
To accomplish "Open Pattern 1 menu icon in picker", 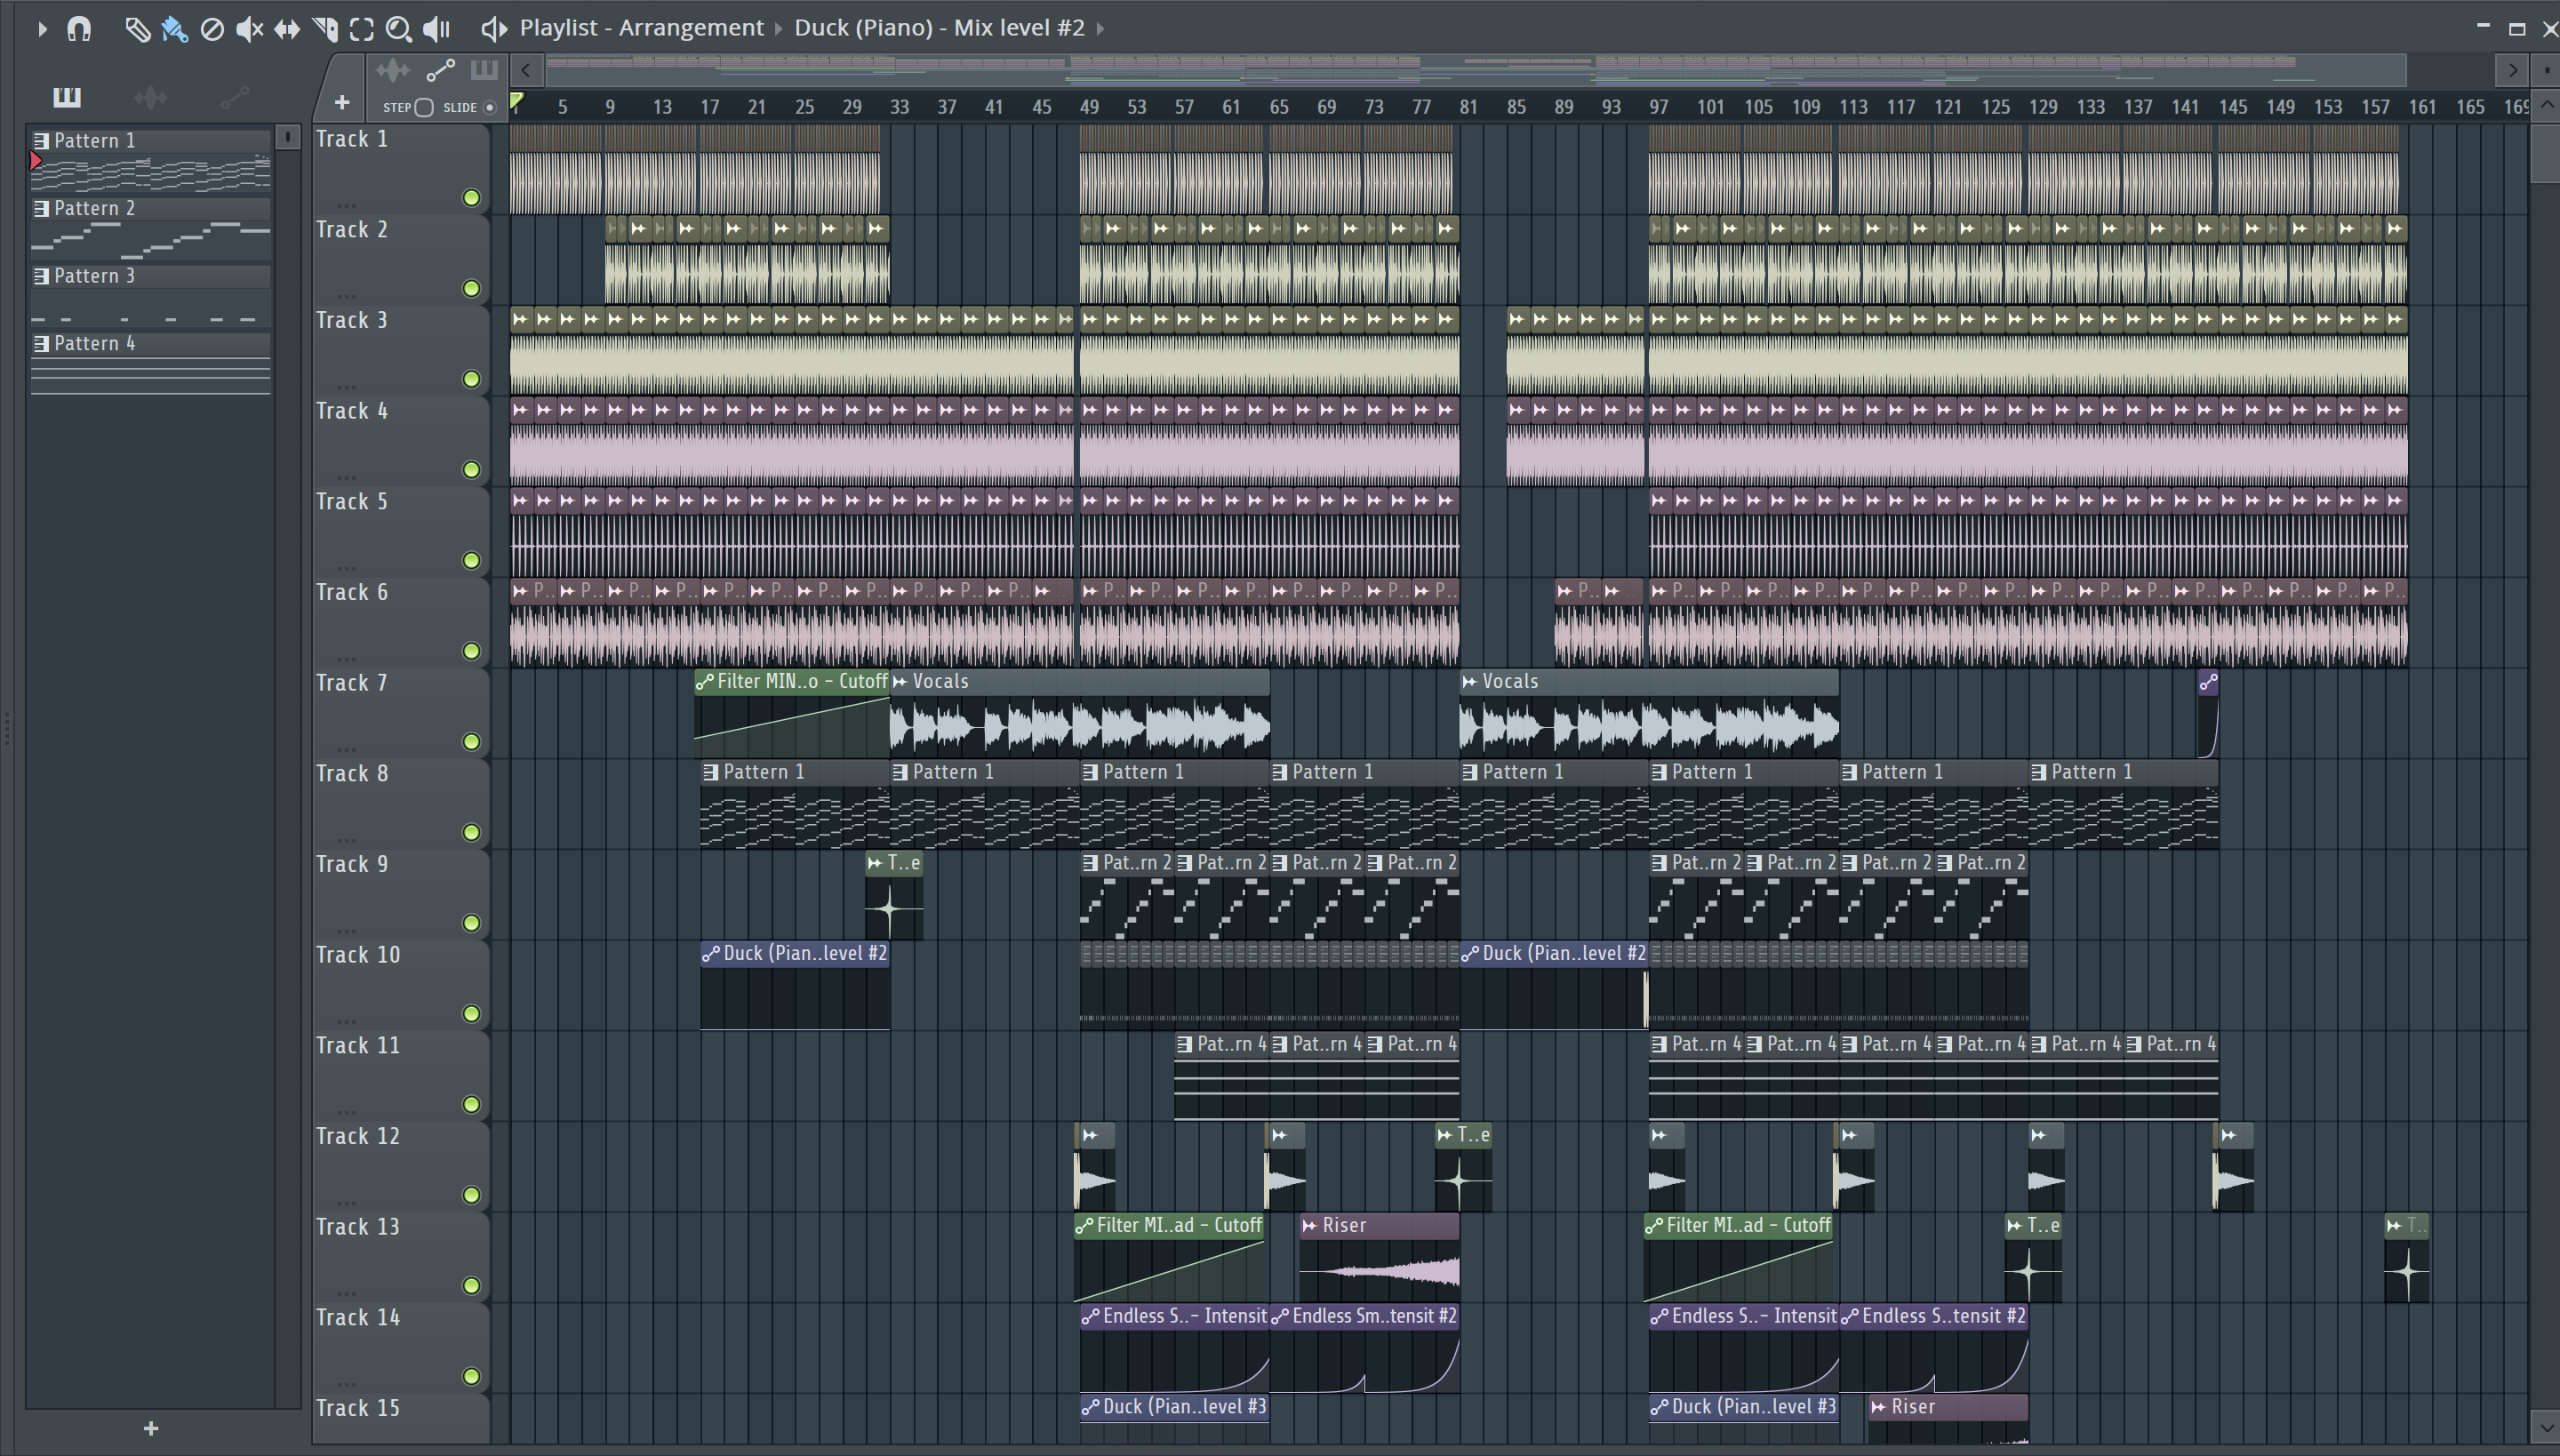I will coord(41,141).
